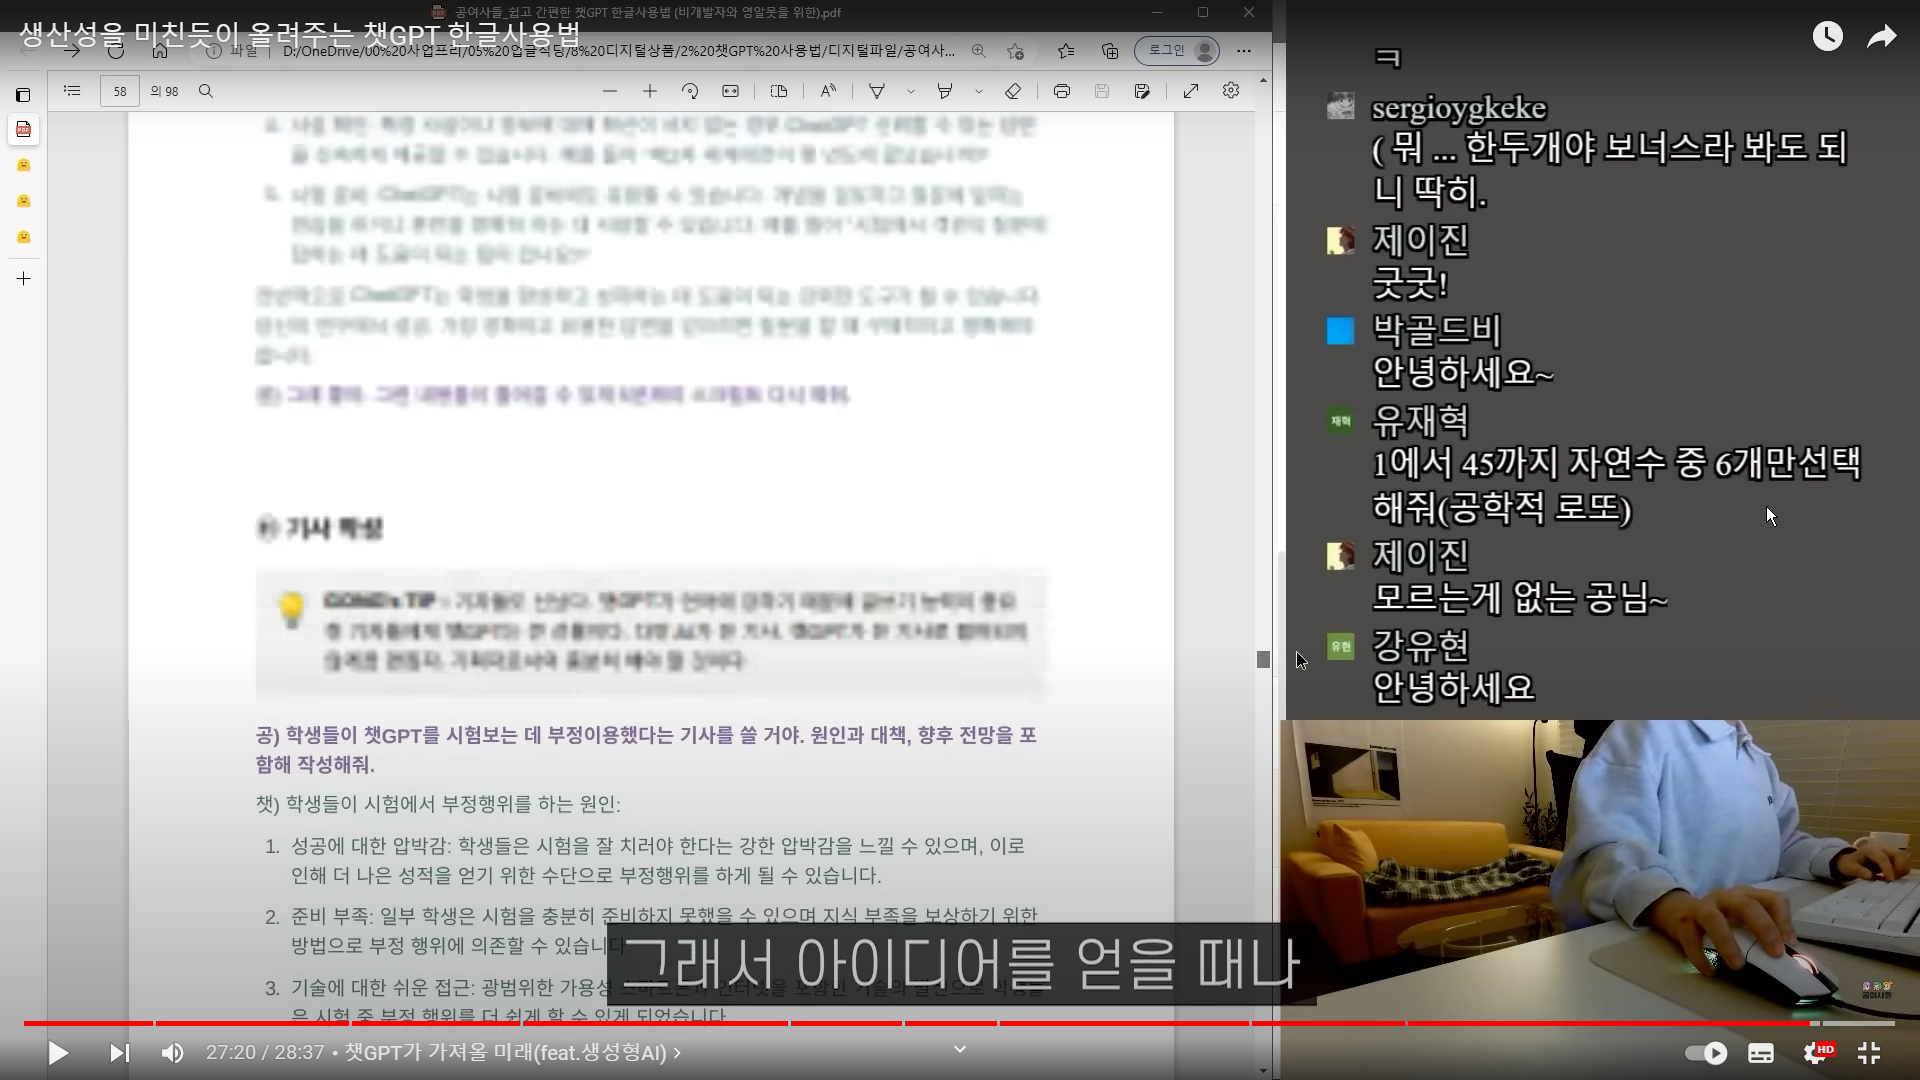Image resolution: width=1920 pixels, height=1080 pixels.
Task: Refresh the browser page
Action: [116, 50]
